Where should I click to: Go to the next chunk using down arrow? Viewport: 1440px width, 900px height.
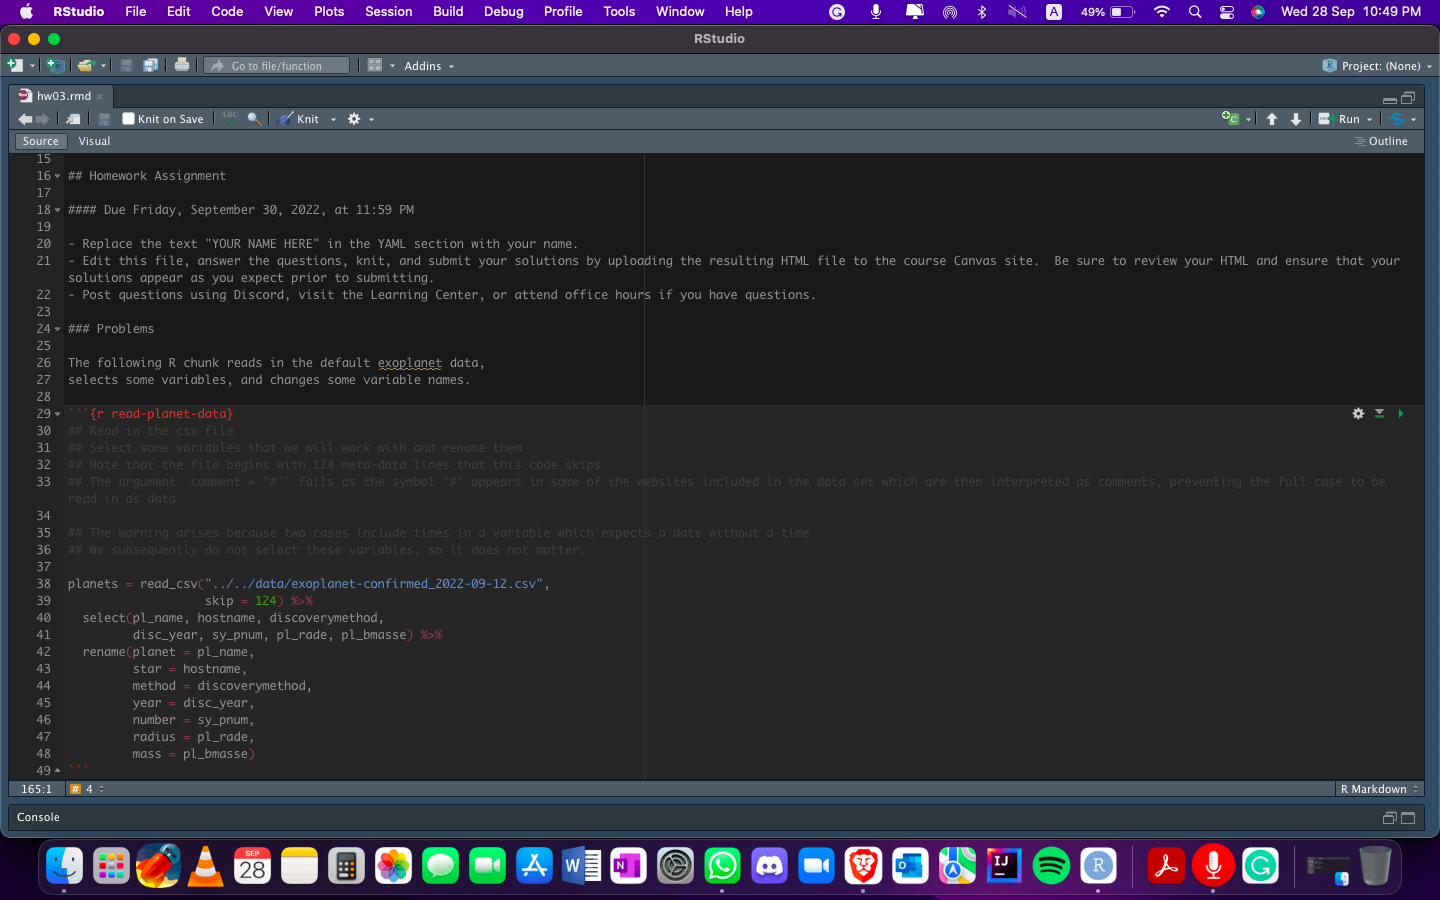1296,119
